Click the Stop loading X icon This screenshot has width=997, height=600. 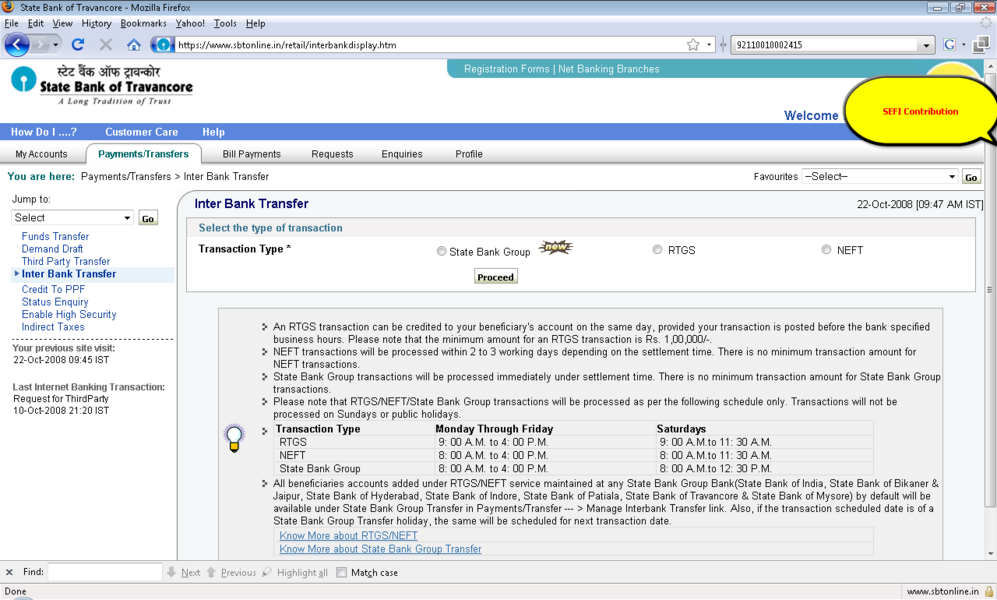pos(105,45)
